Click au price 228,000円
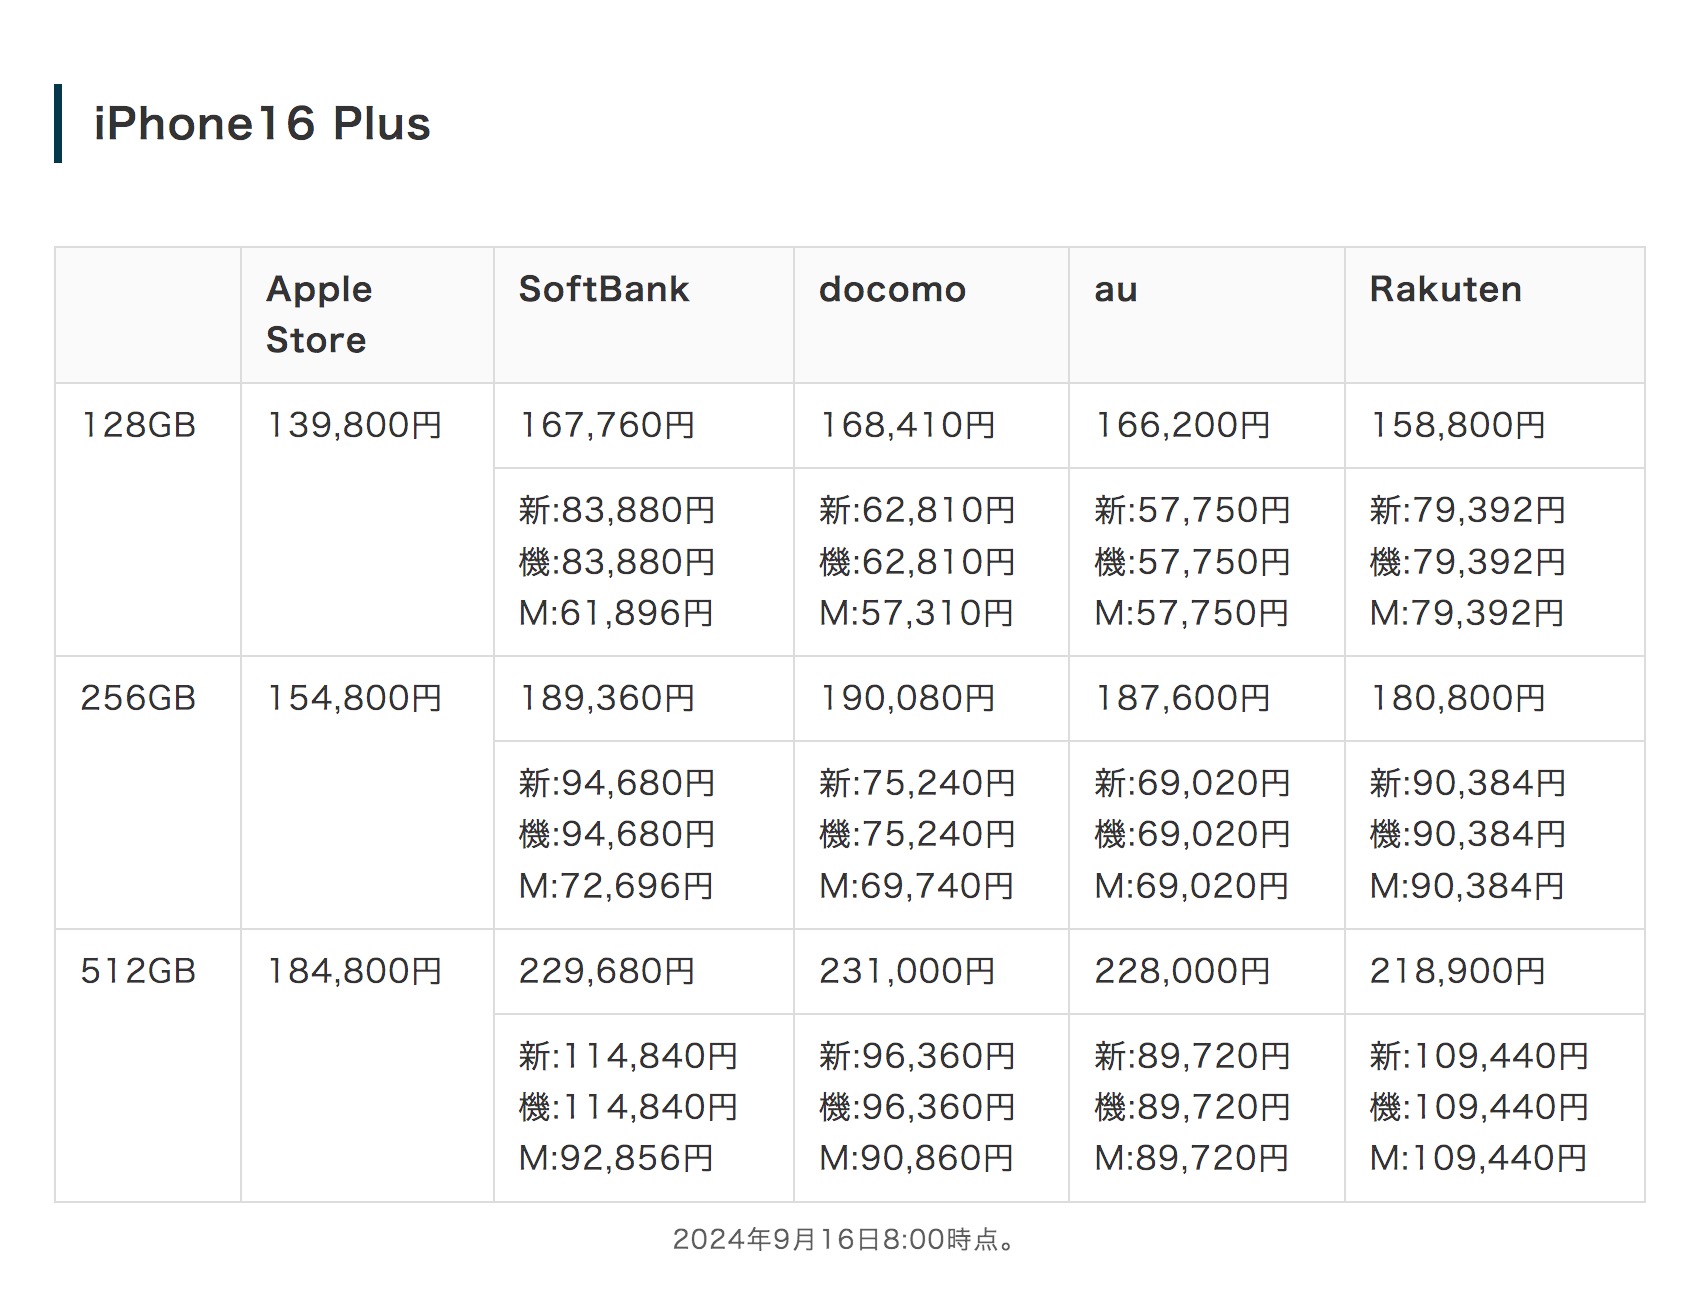1701x1311 pixels. click(x=1182, y=971)
